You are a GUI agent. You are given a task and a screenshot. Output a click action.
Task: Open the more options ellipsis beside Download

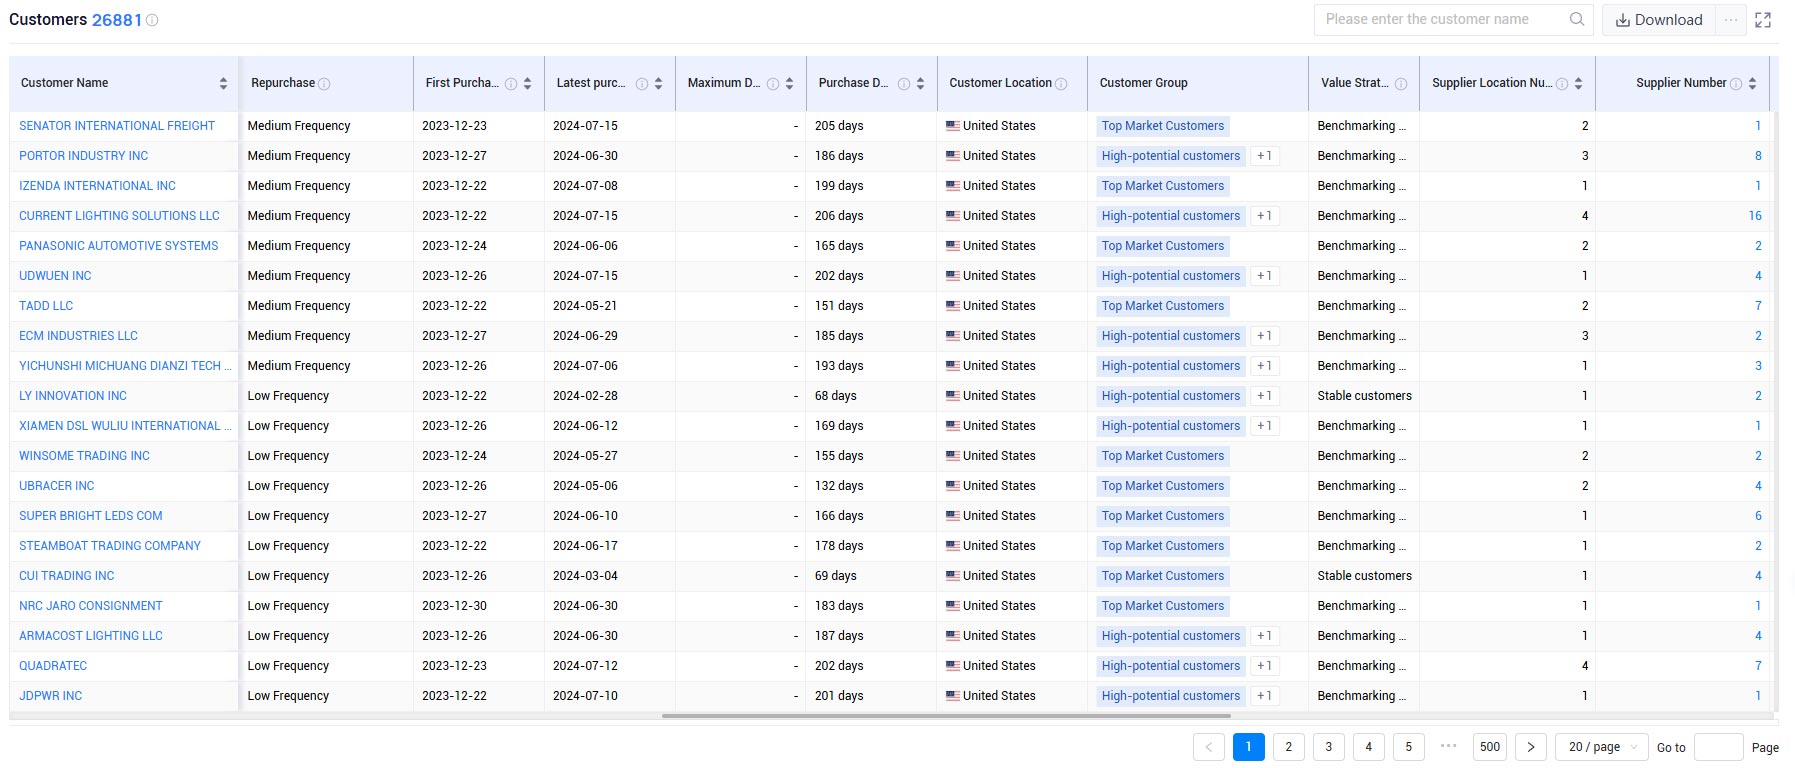(x=1731, y=20)
